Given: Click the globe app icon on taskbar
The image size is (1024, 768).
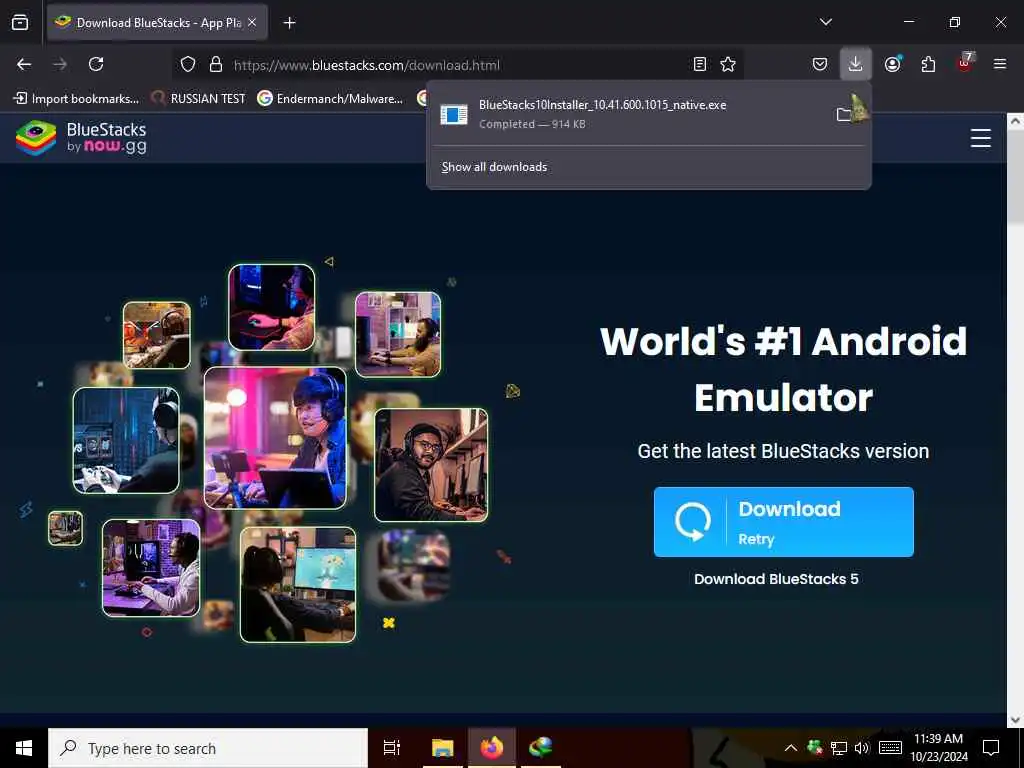Looking at the screenshot, I should (x=541, y=748).
